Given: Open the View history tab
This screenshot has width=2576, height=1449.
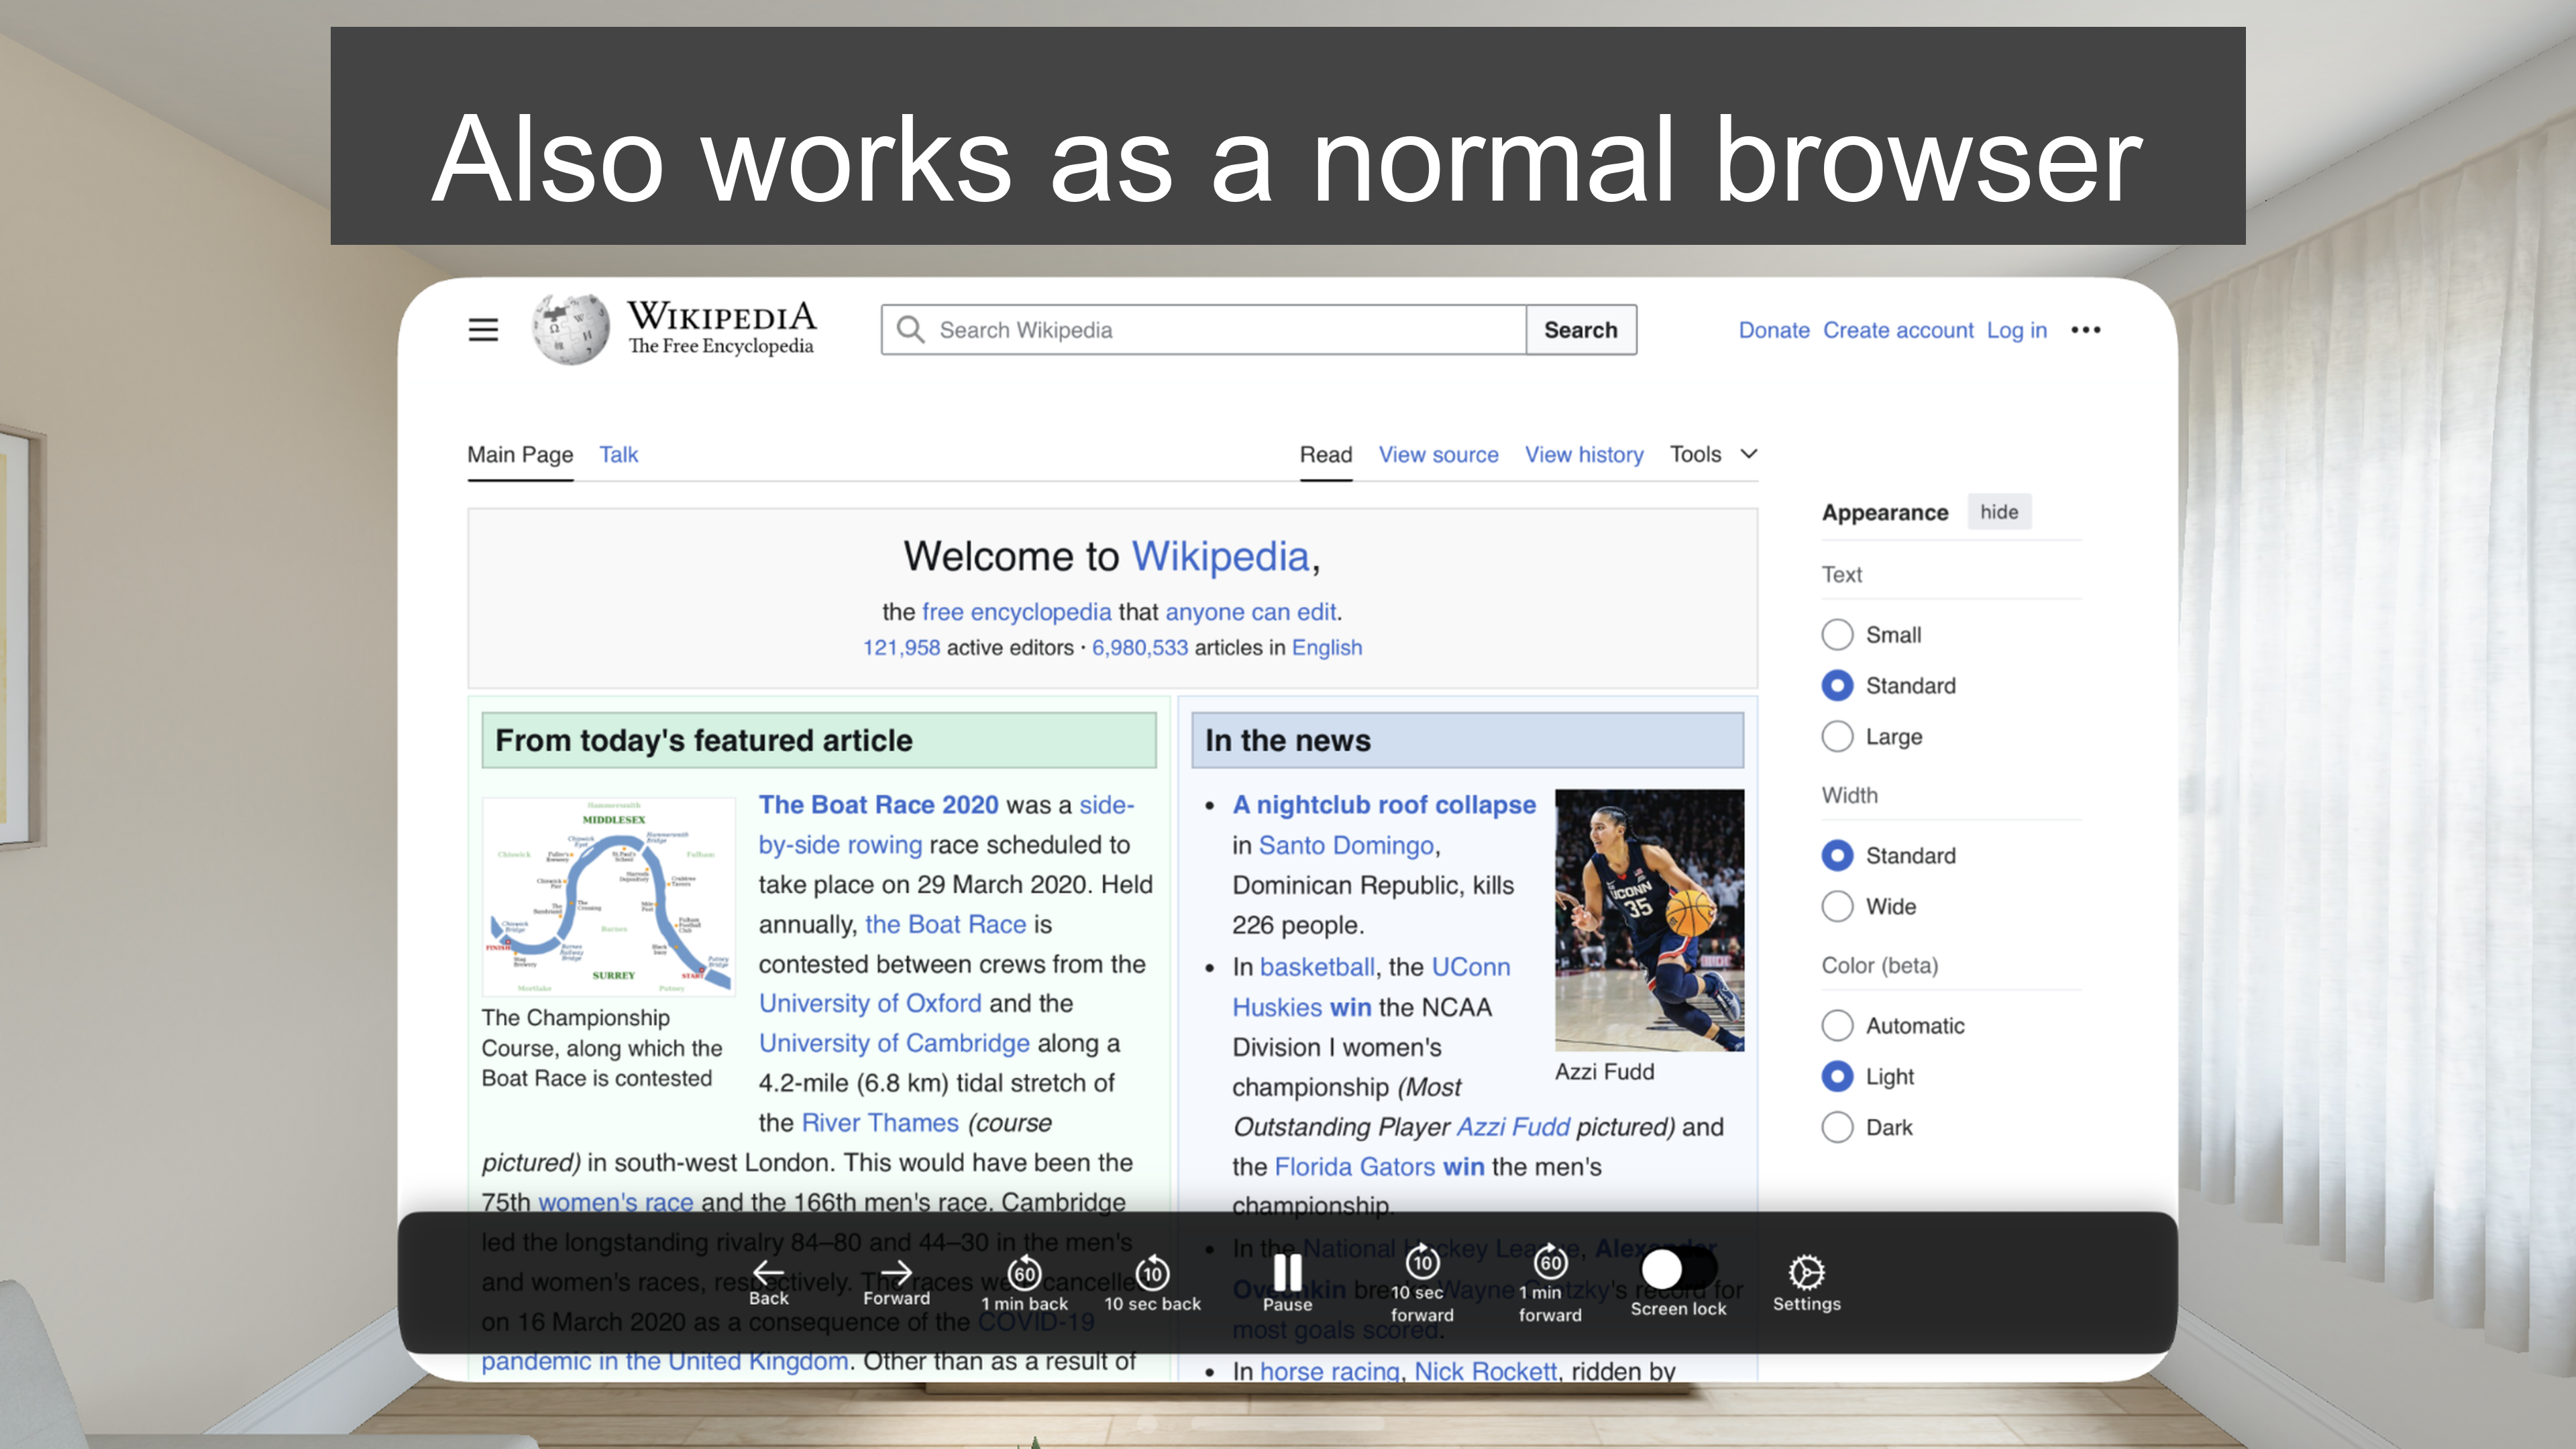Looking at the screenshot, I should pyautogui.click(x=1583, y=455).
